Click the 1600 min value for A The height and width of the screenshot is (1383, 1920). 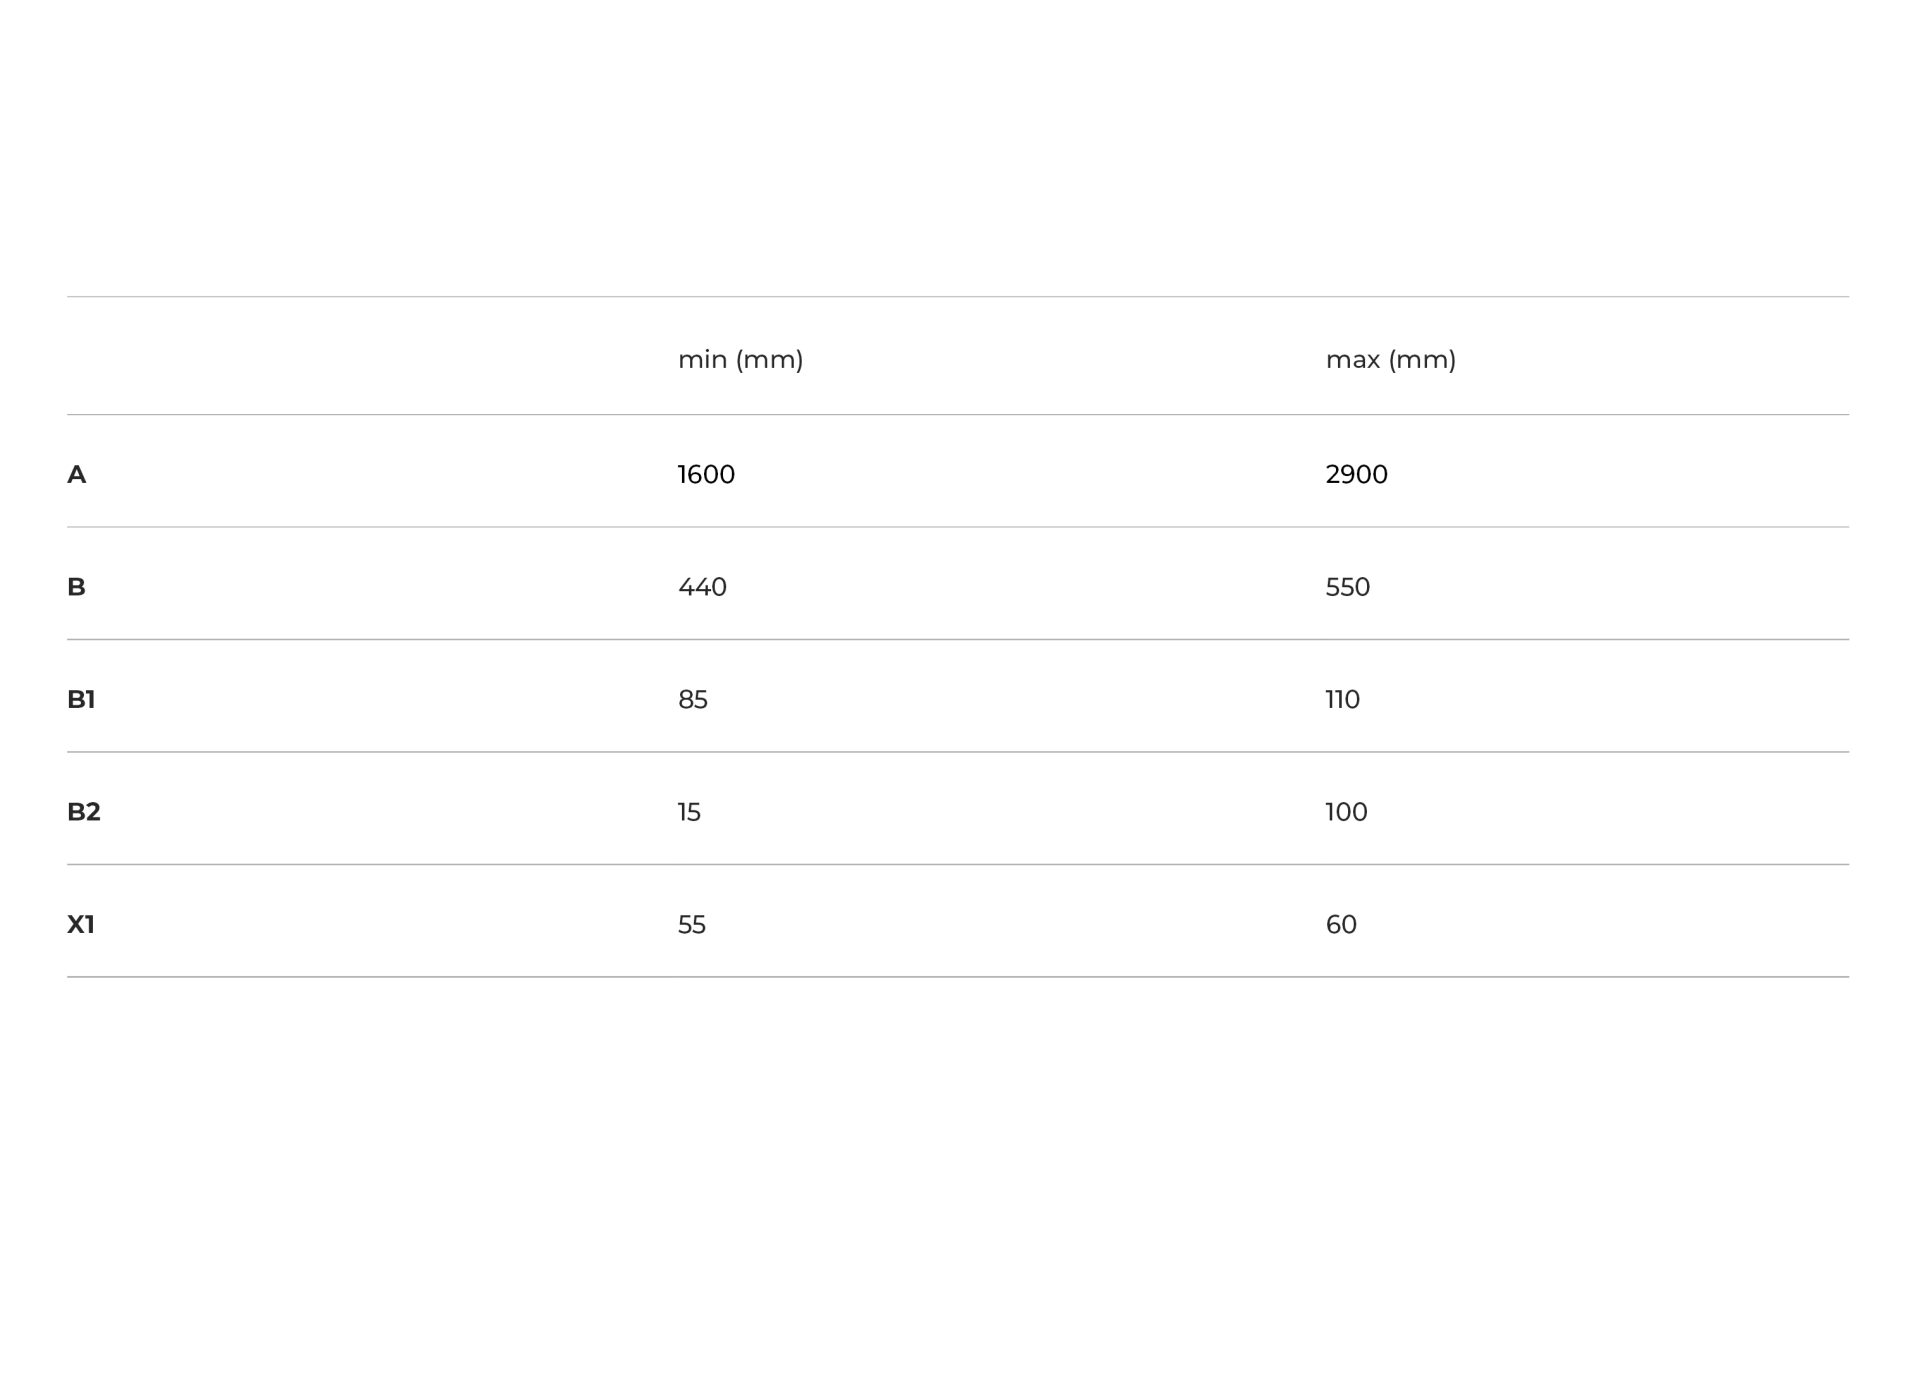click(x=706, y=475)
